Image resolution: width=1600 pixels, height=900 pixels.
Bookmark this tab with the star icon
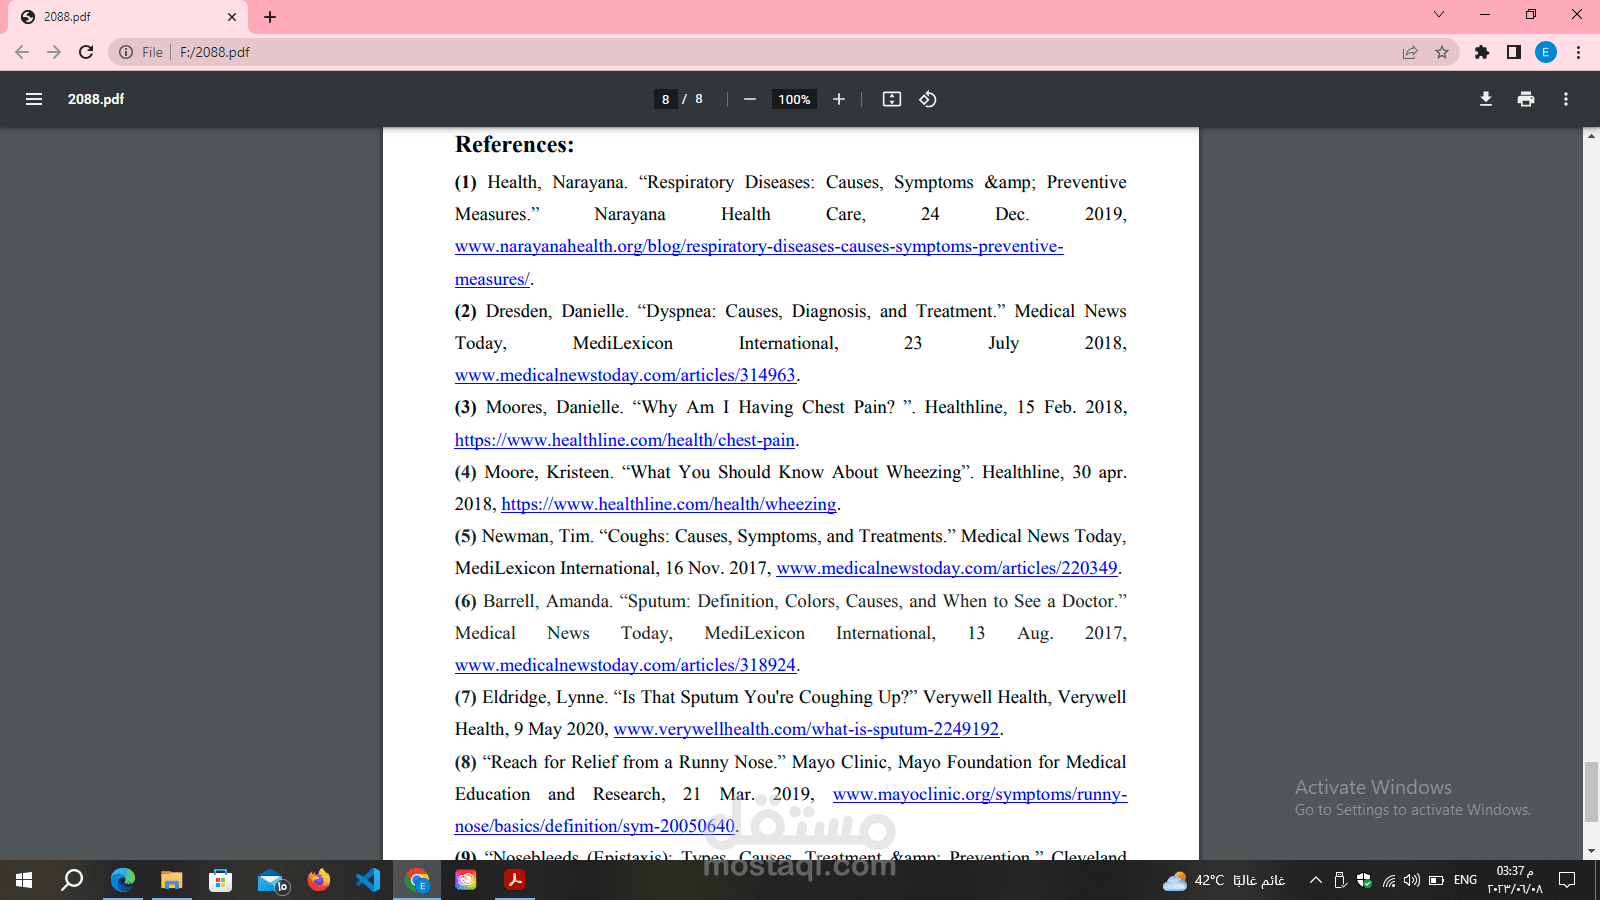pos(1442,52)
